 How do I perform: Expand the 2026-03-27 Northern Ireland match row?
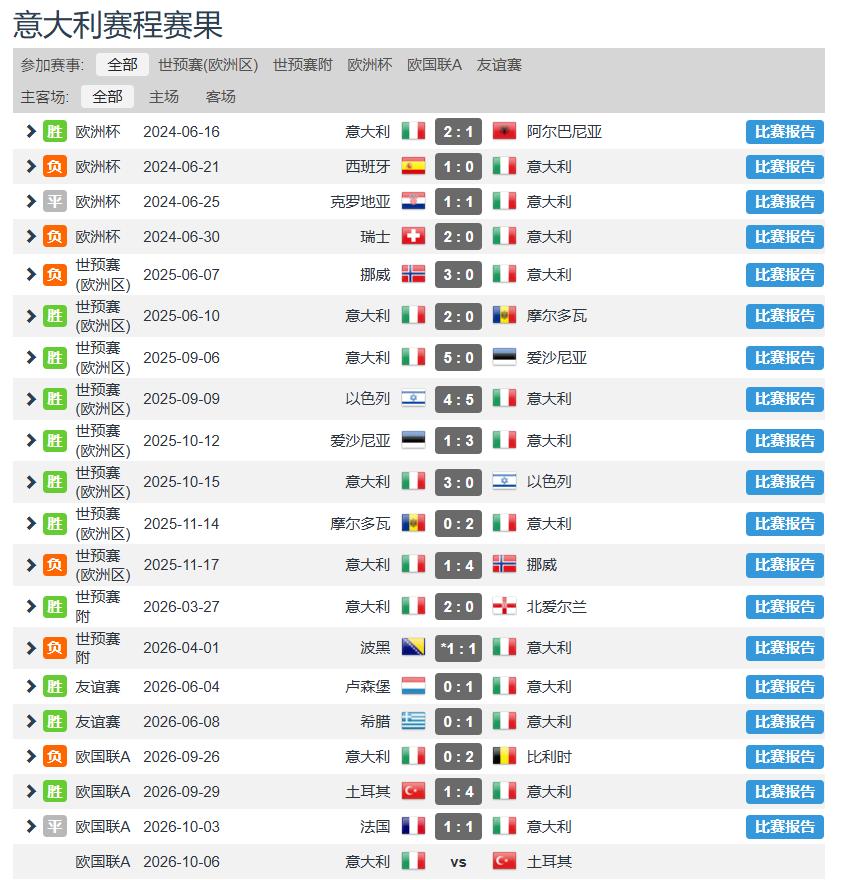pos(31,606)
